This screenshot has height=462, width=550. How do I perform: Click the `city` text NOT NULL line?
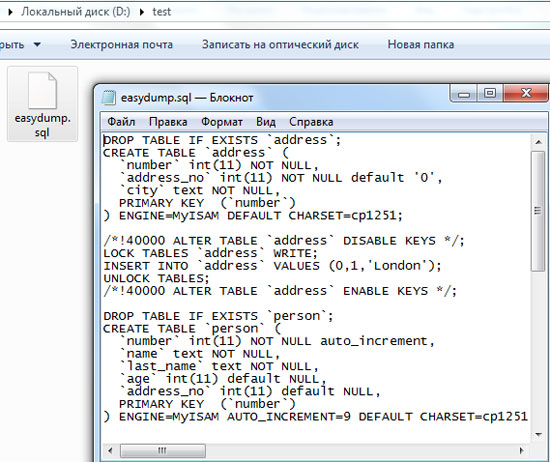tap(199, 190)
